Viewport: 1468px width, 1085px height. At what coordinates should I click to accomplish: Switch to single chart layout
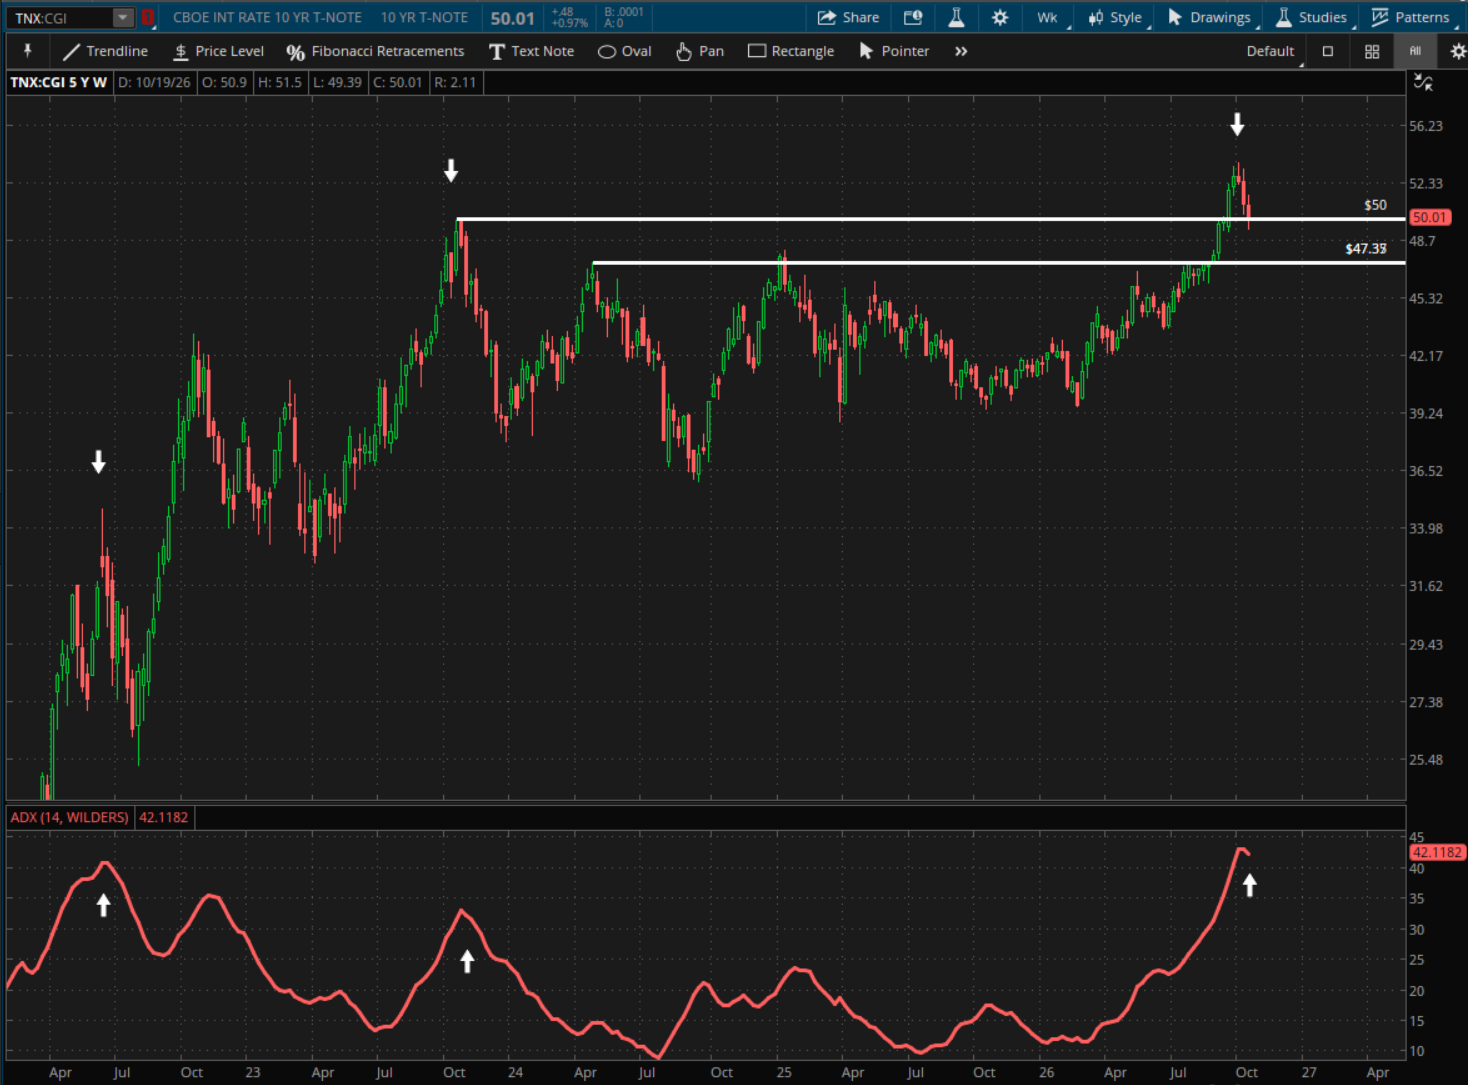[x=1328, y=51]
